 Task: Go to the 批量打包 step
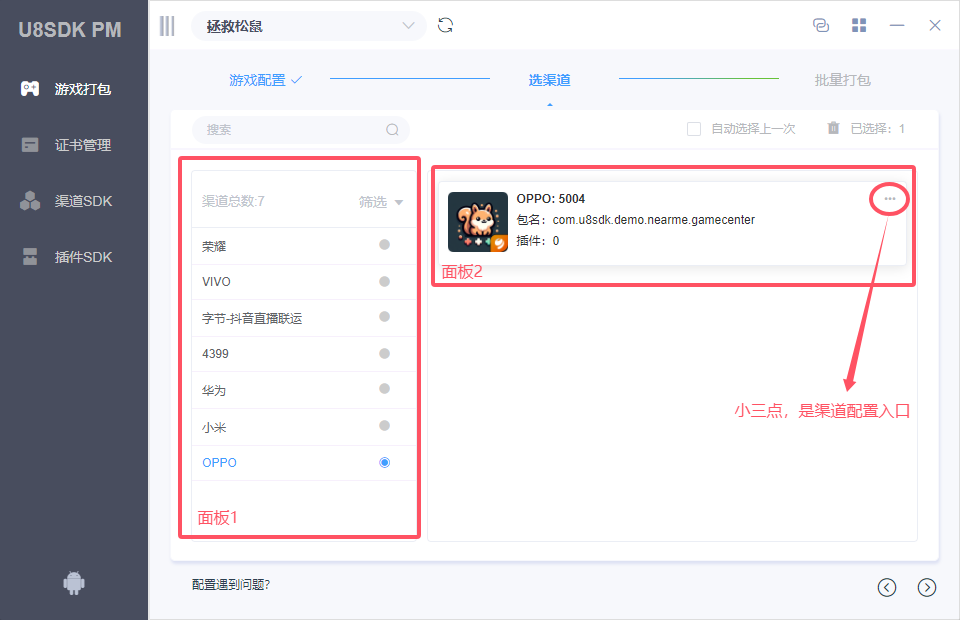pyautogui.click(x=842, y=80)
